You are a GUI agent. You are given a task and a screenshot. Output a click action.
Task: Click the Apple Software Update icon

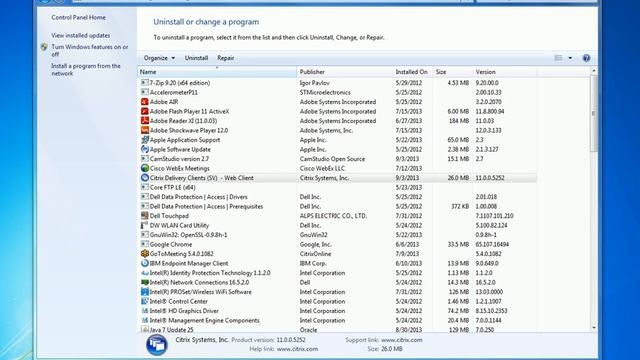pos(144,149)
